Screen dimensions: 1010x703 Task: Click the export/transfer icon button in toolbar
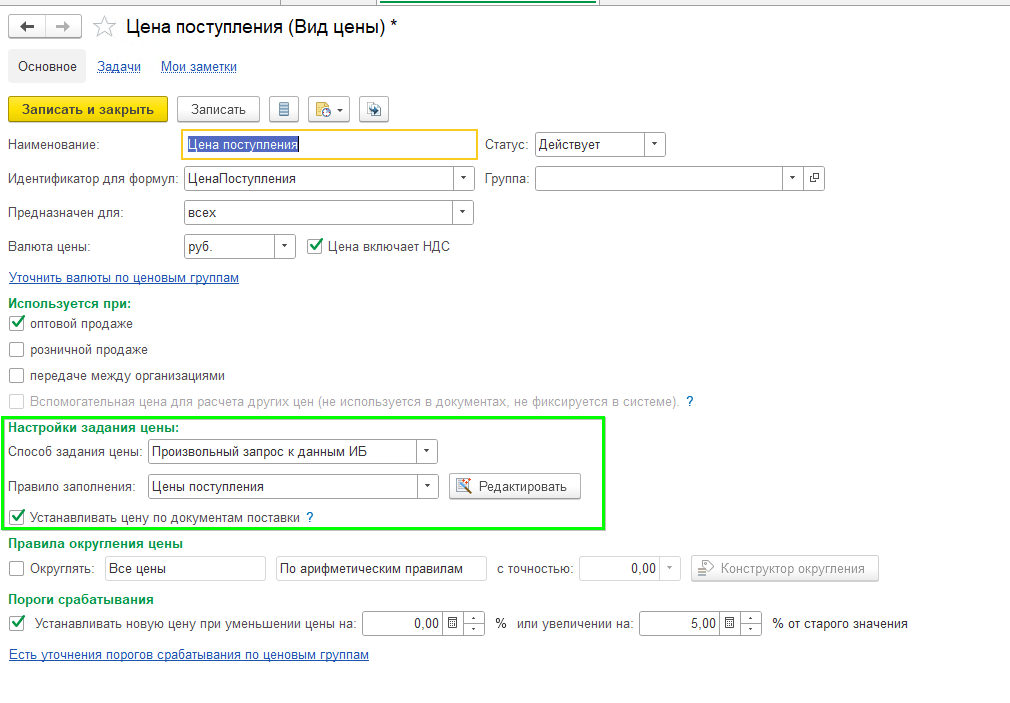(x=374, y=110)
